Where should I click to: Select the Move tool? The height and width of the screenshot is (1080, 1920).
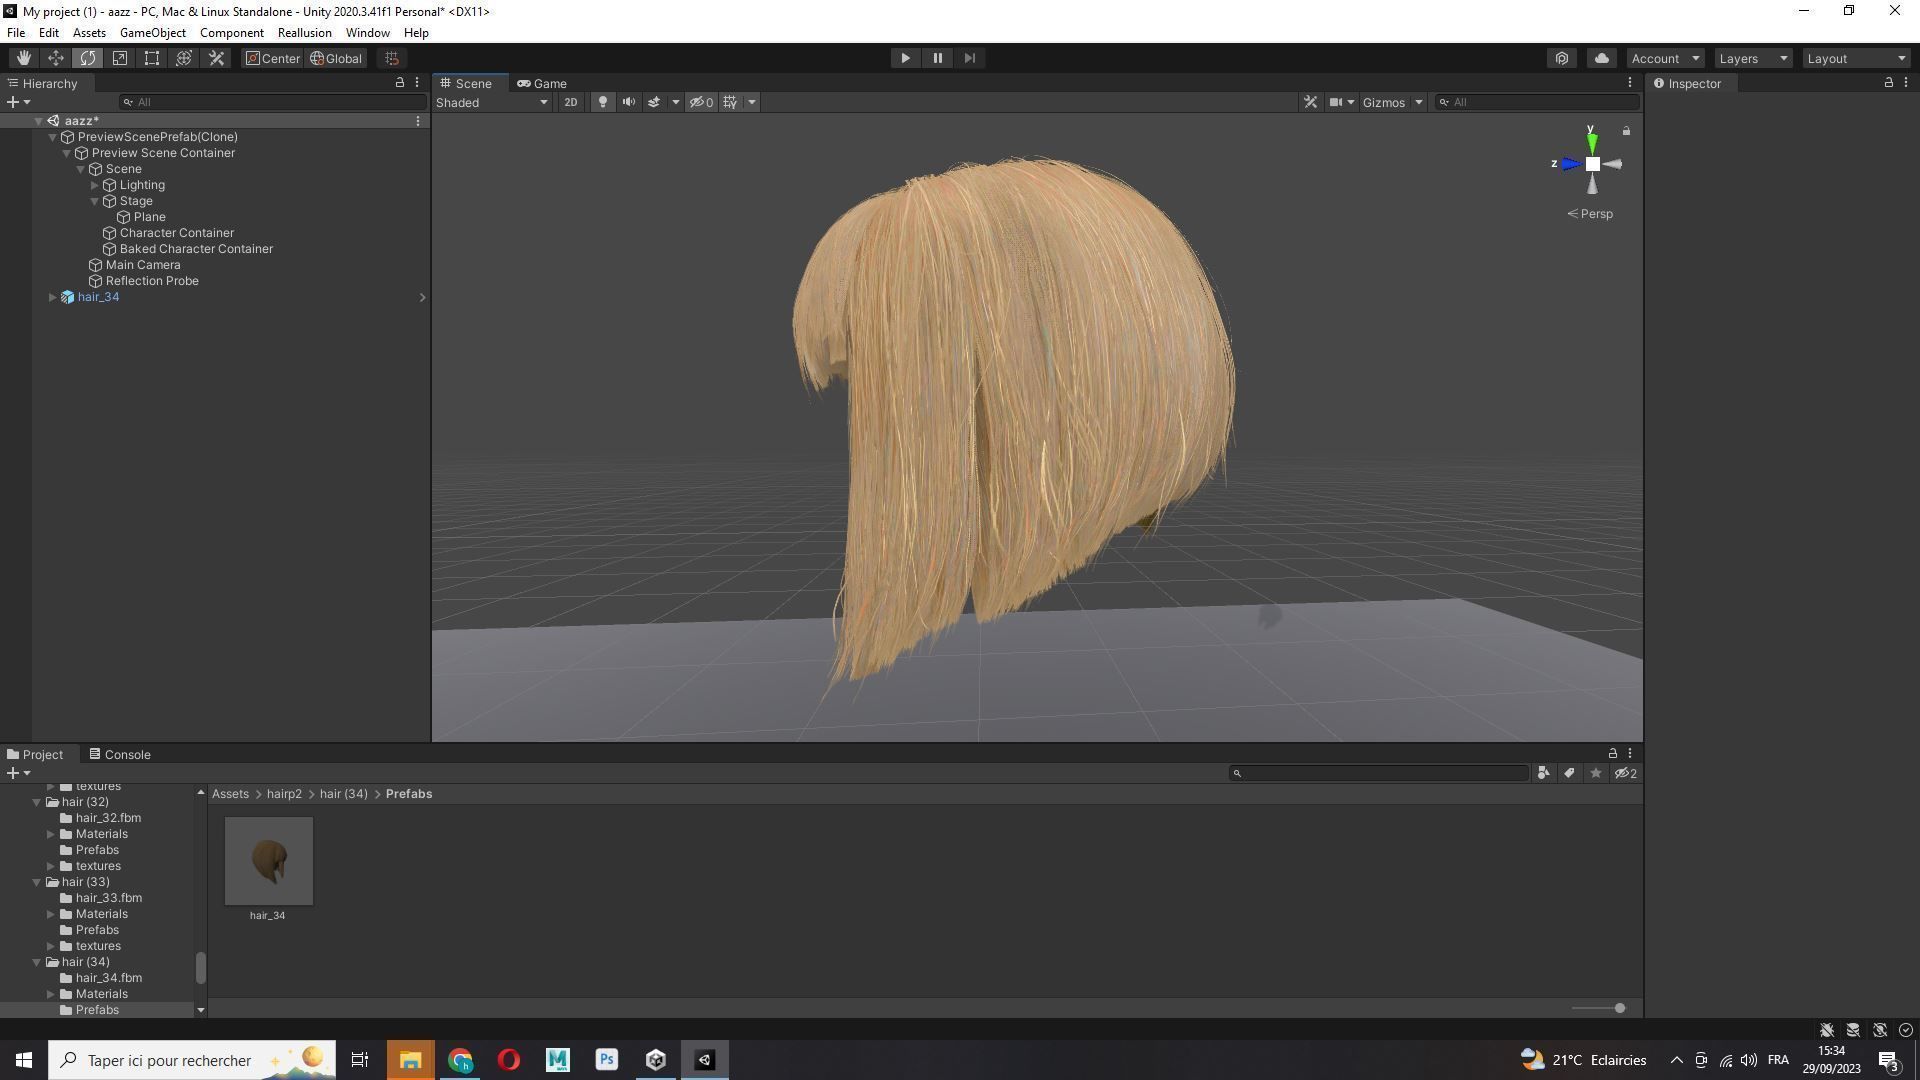click(56, 58)
